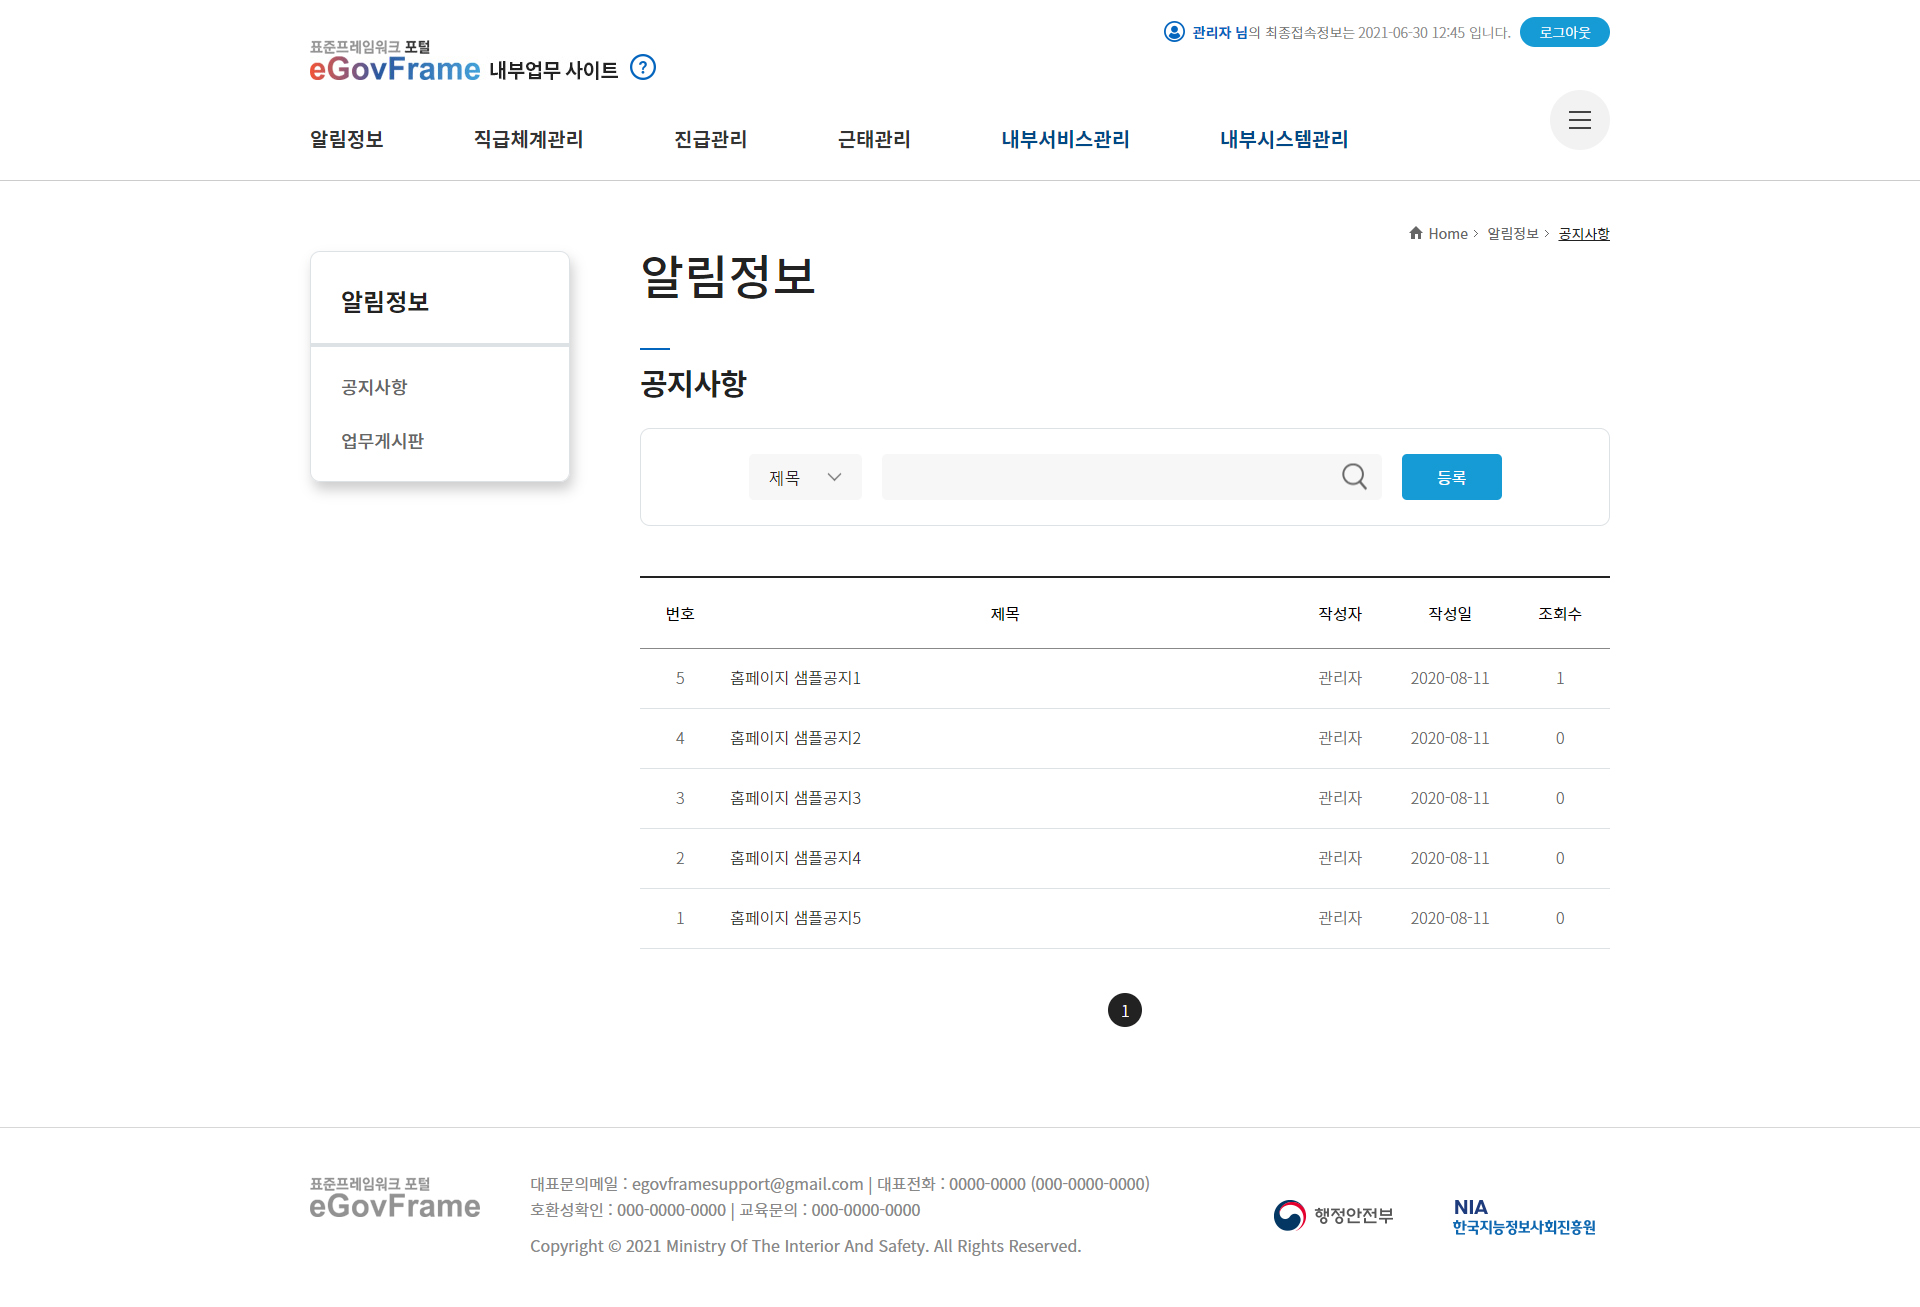1920x1307 pixels.
Task: Open the 알림정보 top menu
Action: [346, 139]
